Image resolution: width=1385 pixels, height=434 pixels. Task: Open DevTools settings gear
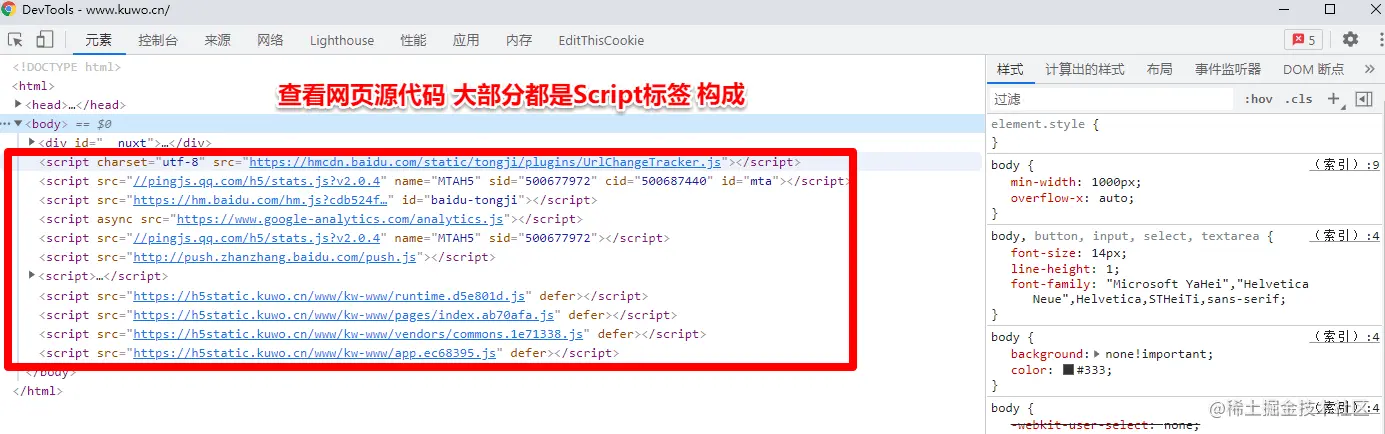(x=1350, y=40)
